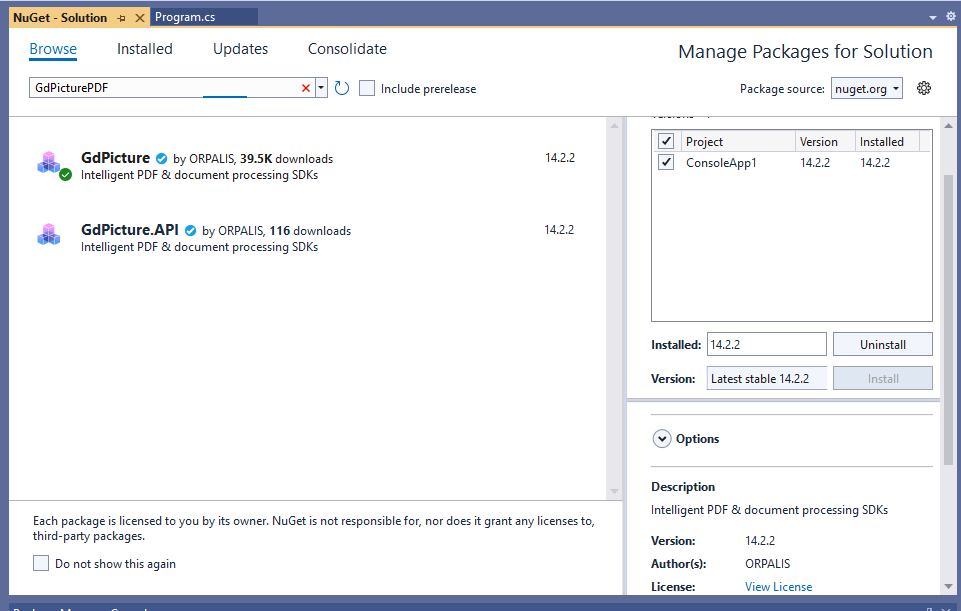Enable Include prerelease packages
Screen dimensions: 961x611
(x=367, y=88)
